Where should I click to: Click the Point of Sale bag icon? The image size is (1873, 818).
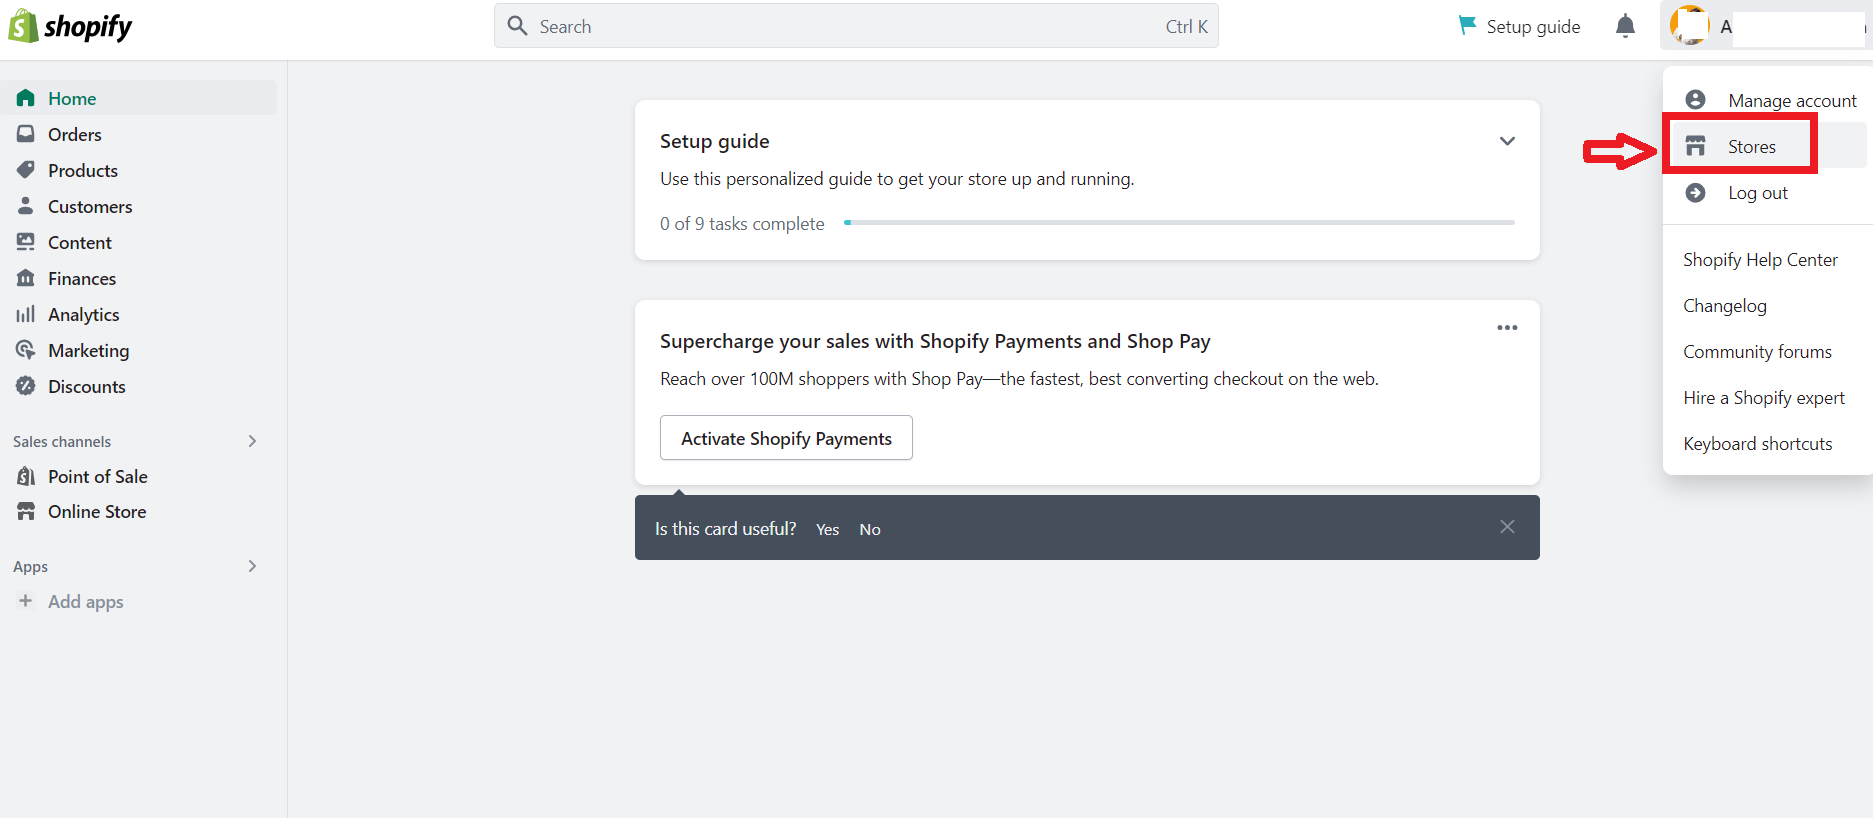[x=26, y=476]
